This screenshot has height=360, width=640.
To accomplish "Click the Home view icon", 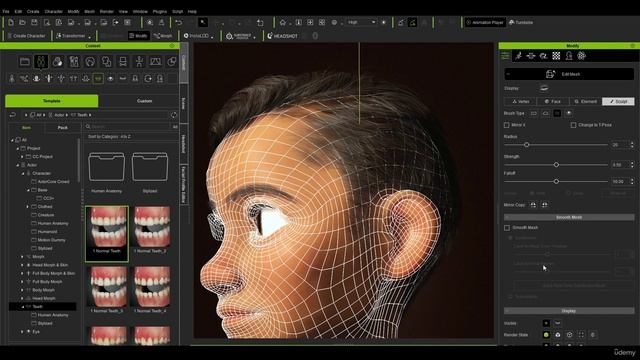I will pos(282,22).
